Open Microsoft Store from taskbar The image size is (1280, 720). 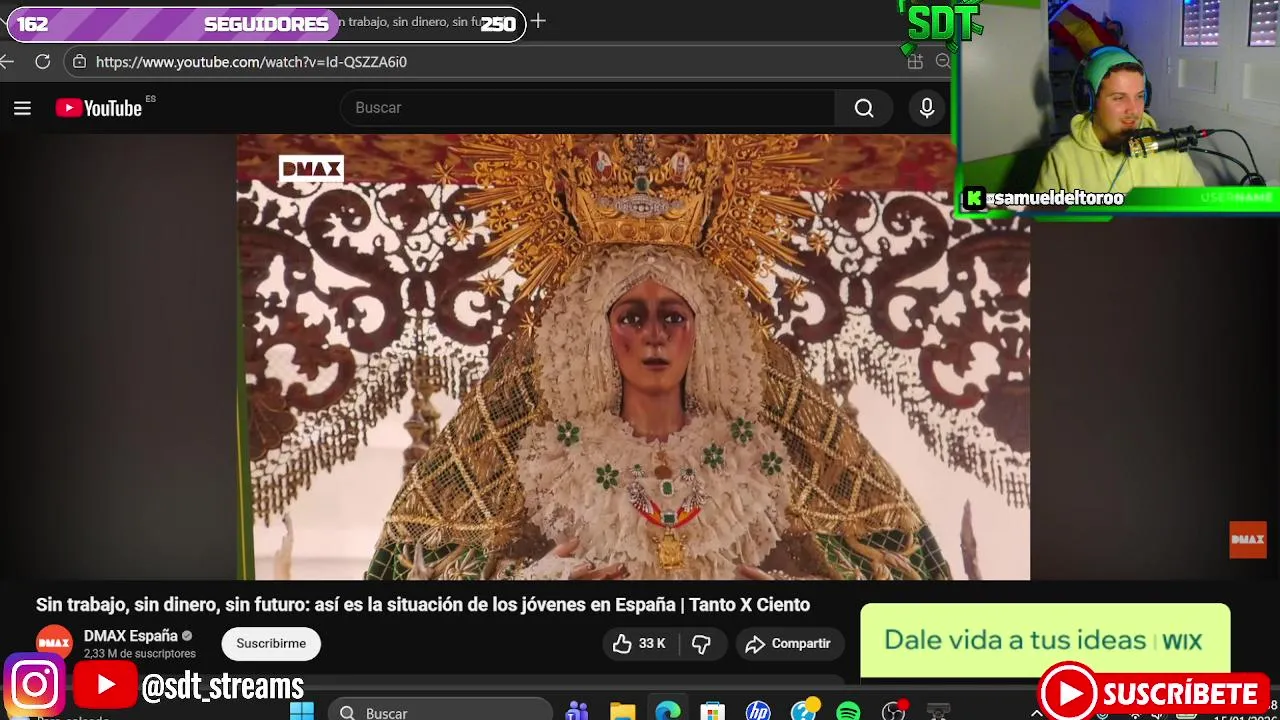click(x=712, y=712)
